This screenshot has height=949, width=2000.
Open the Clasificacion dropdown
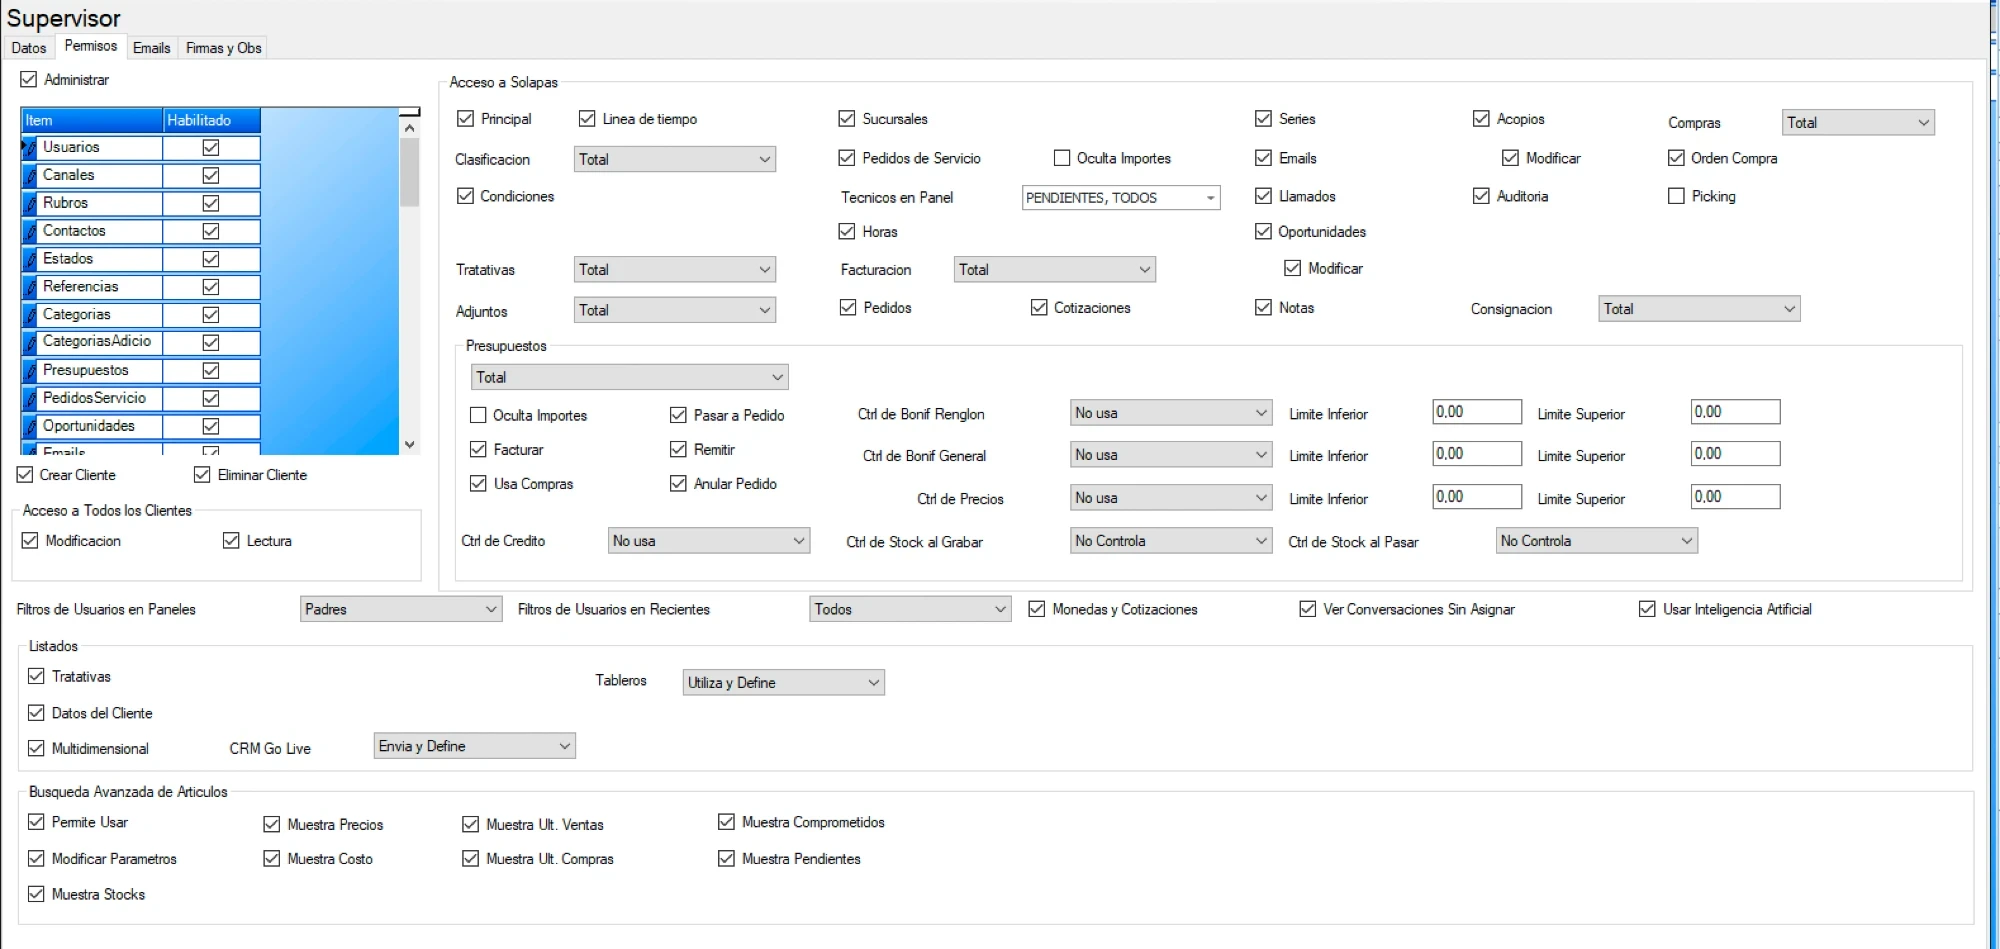click(675, 159)
